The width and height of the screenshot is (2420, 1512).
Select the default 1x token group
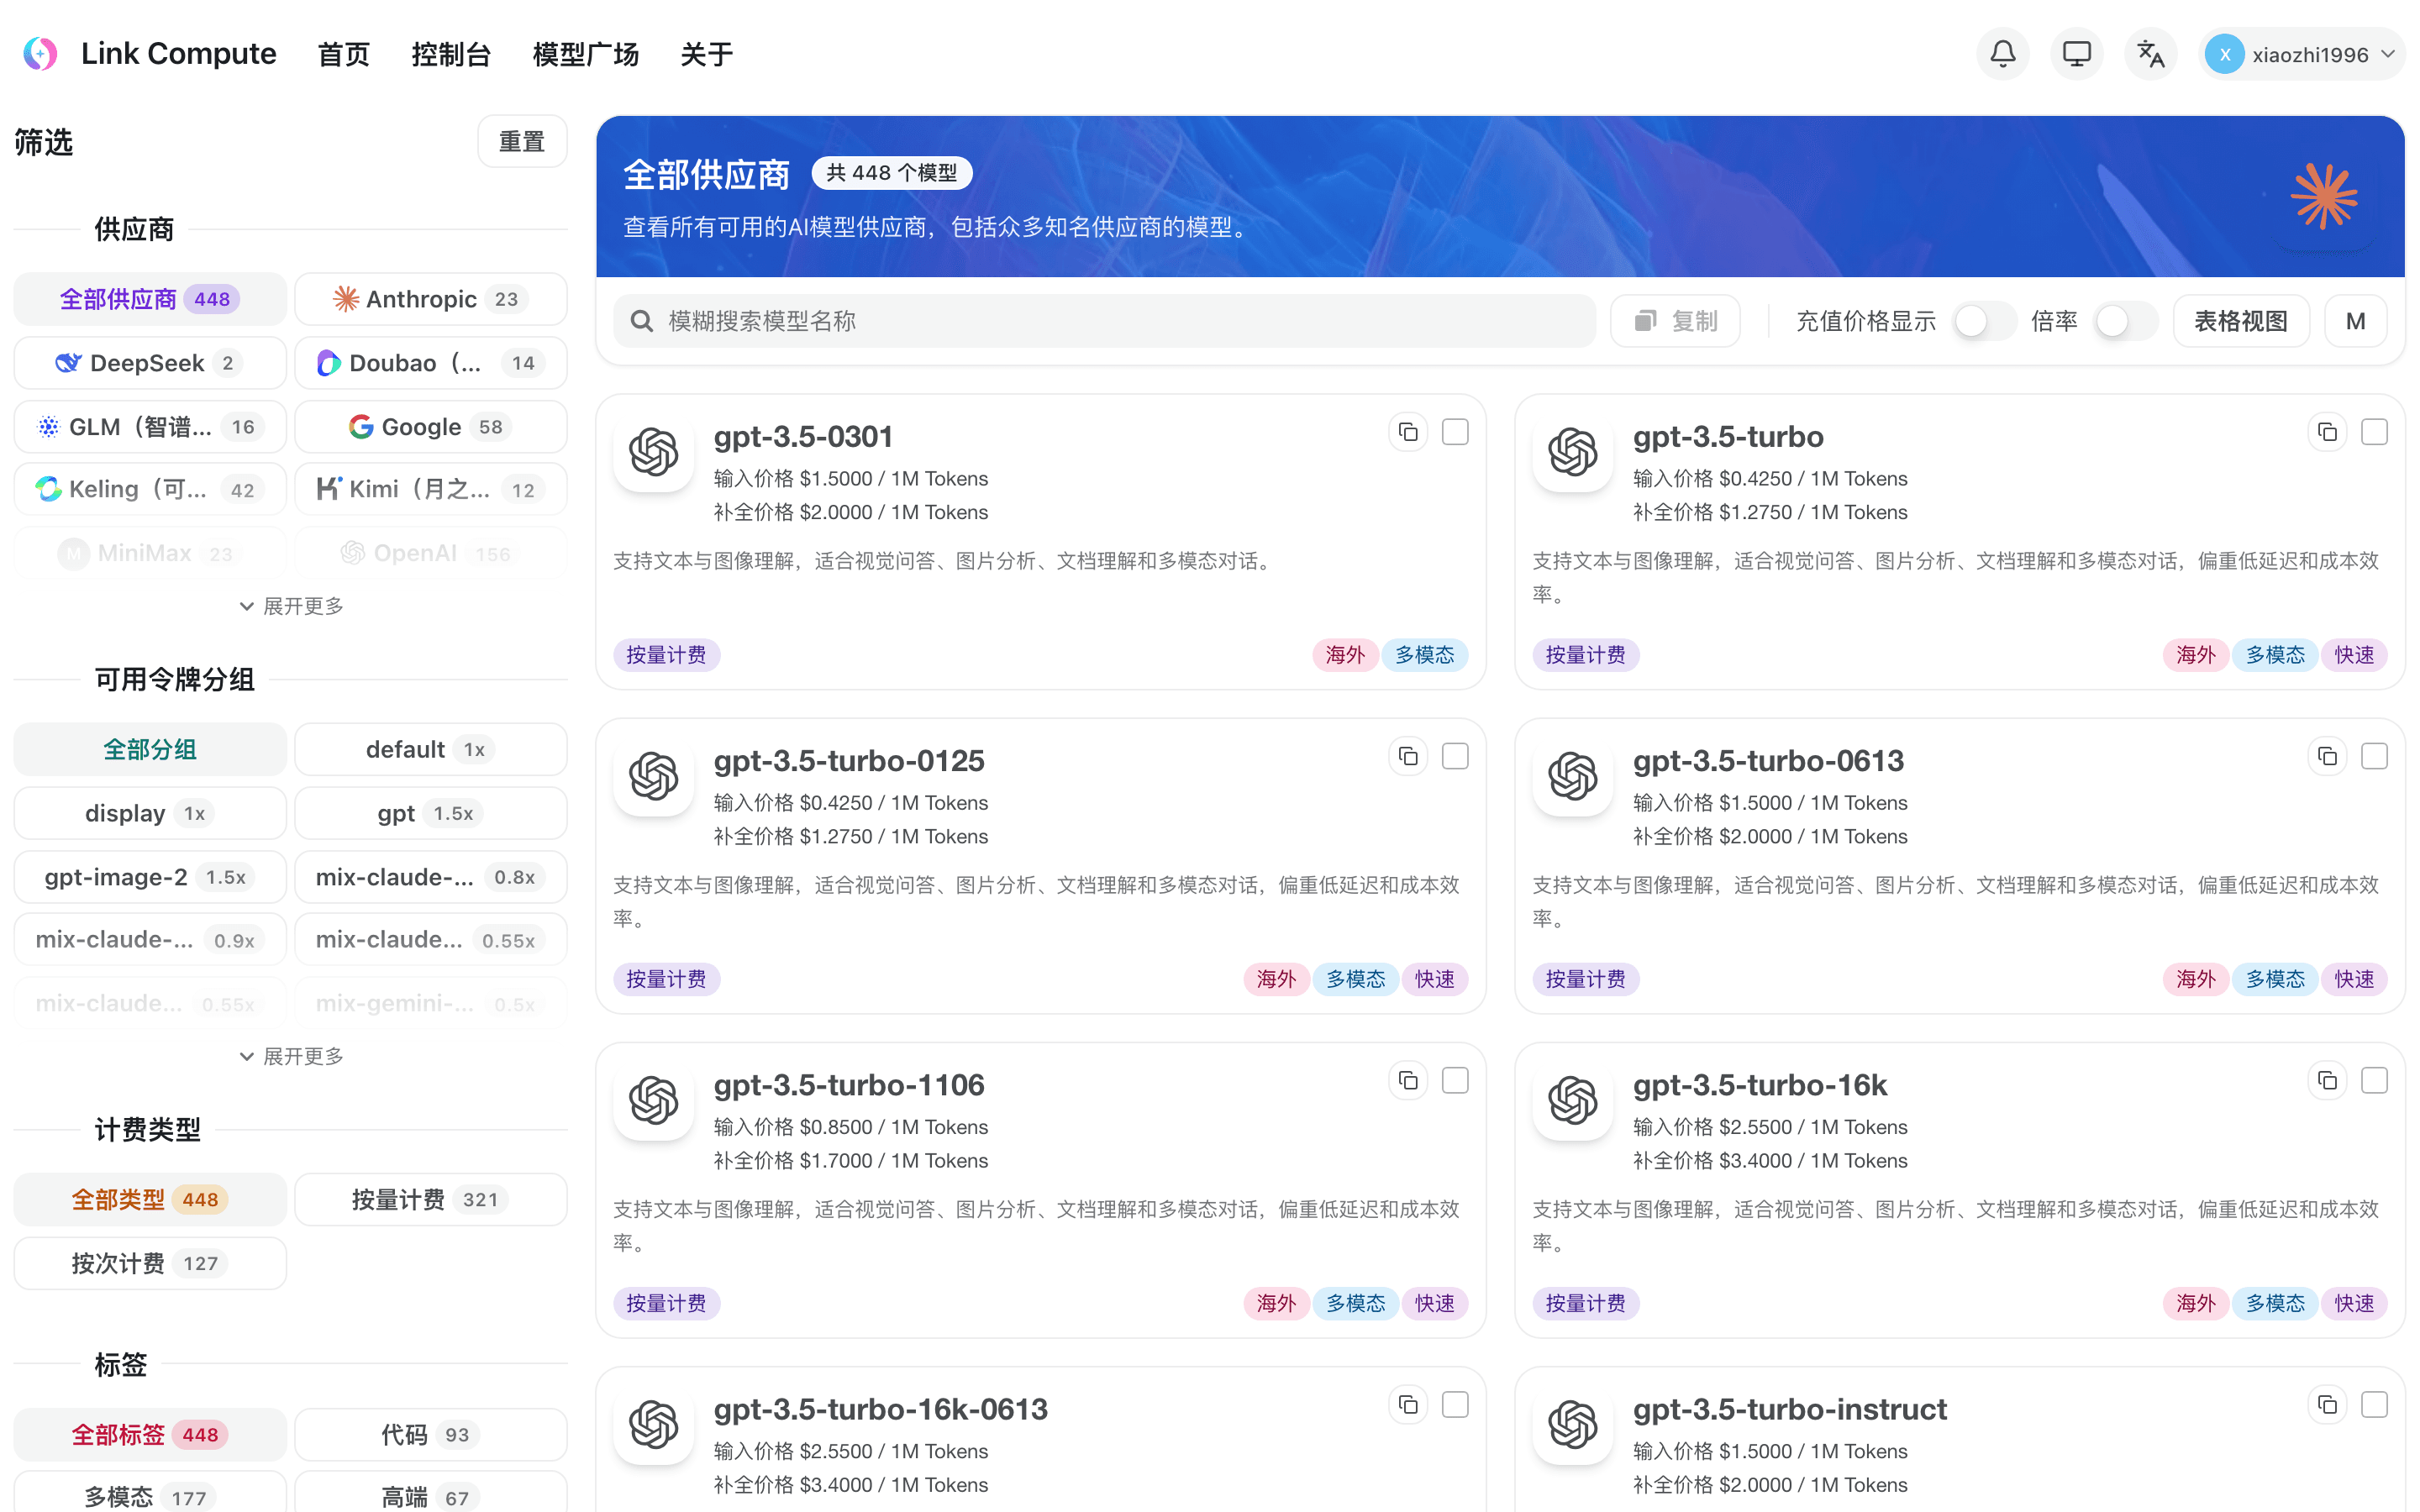431,749
